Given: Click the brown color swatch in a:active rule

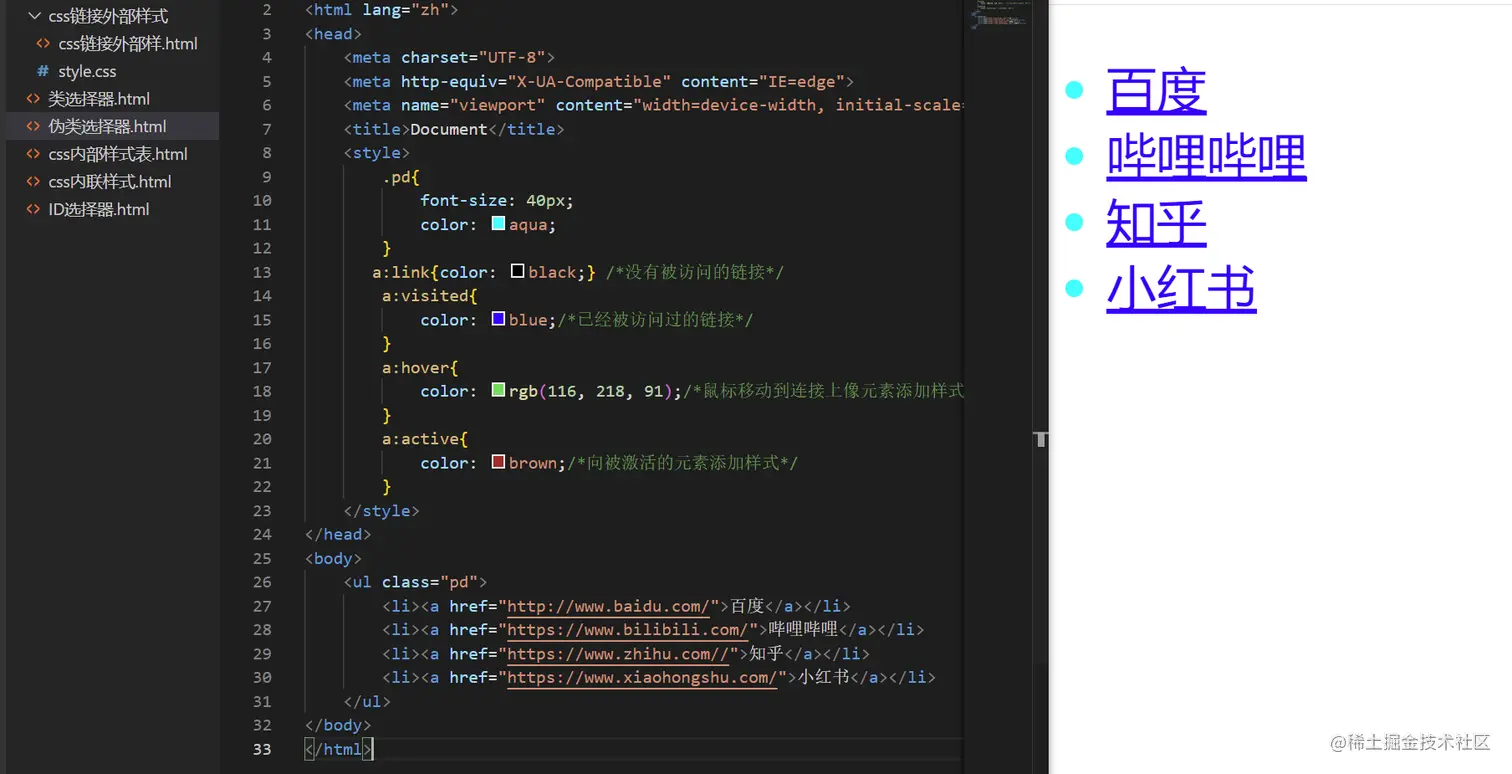Looking at the screenshot, I should [497, 462].
